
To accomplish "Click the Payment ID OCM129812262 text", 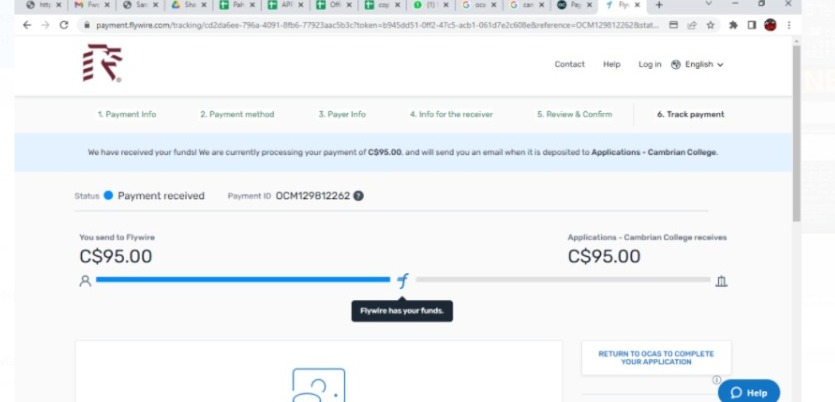I will click(x=313, y=196).
